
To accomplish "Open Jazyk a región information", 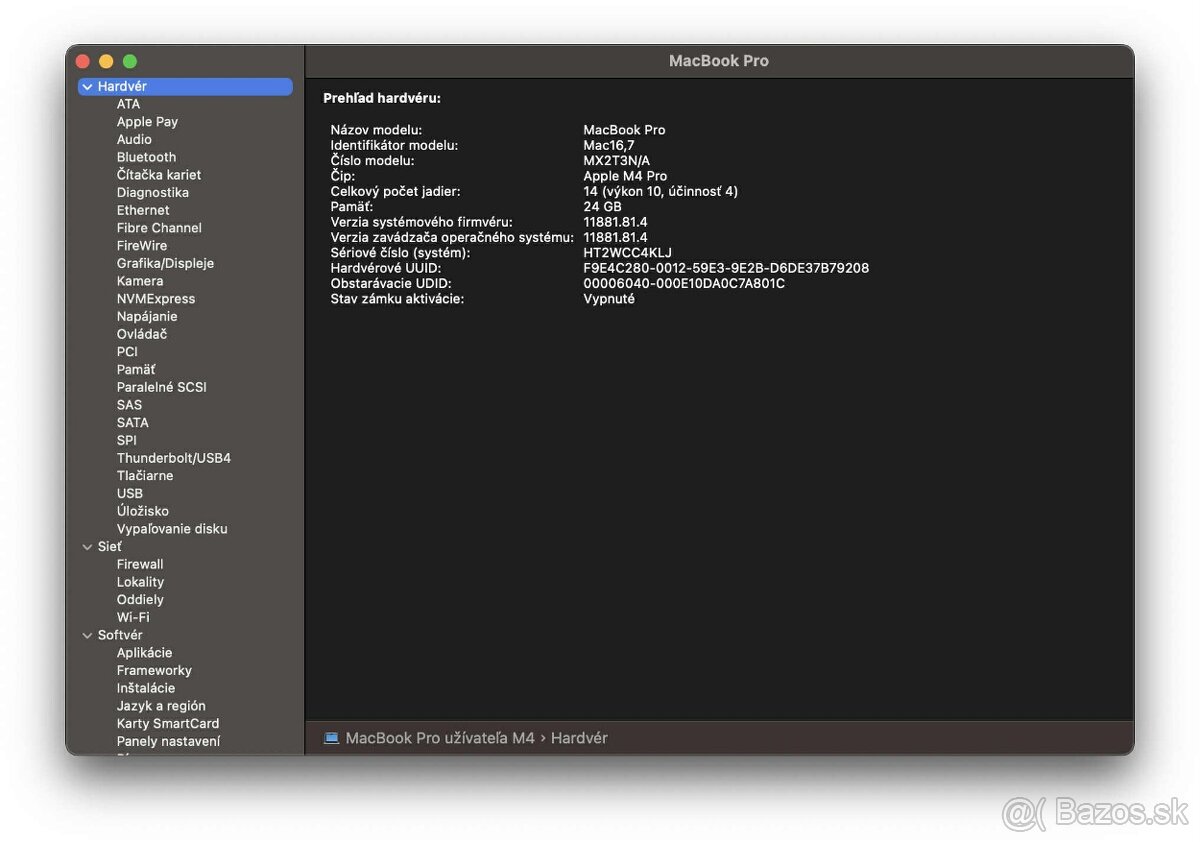I will [160, 705].
